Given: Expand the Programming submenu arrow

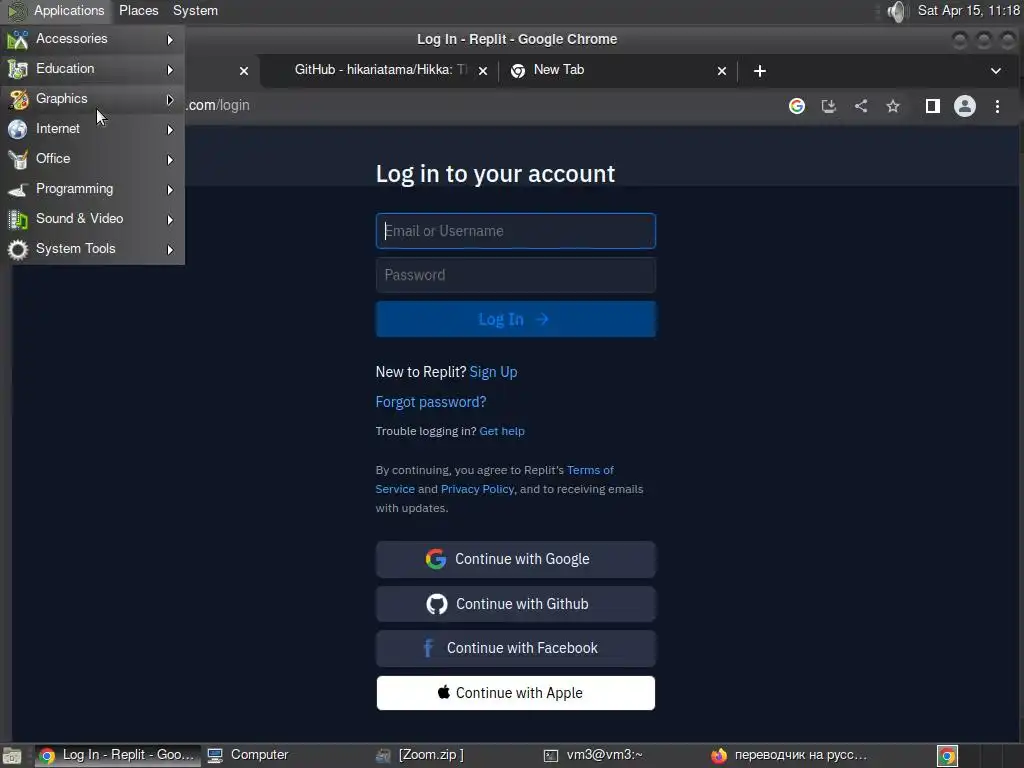Looking at the screenshot, I should pyautogui.click(x=170, y=190).
